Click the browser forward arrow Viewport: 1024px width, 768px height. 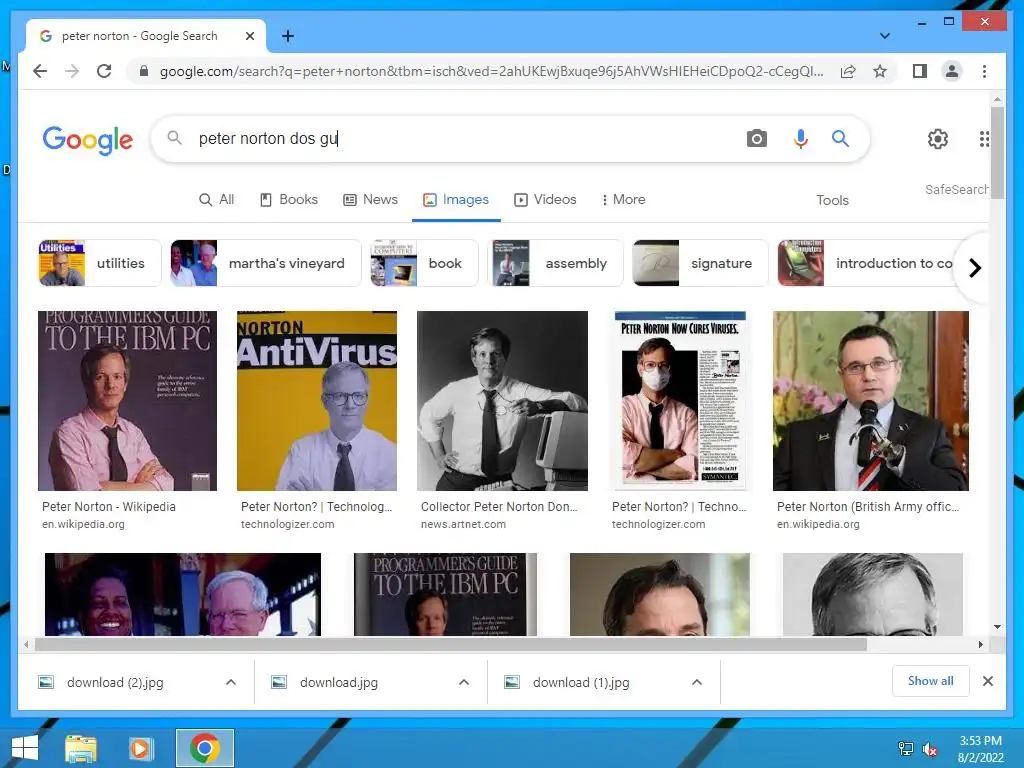coord(72,71)
